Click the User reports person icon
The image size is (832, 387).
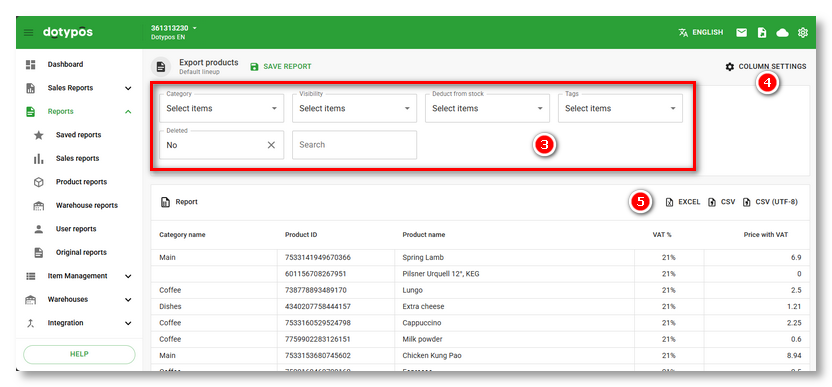point(39,229)
